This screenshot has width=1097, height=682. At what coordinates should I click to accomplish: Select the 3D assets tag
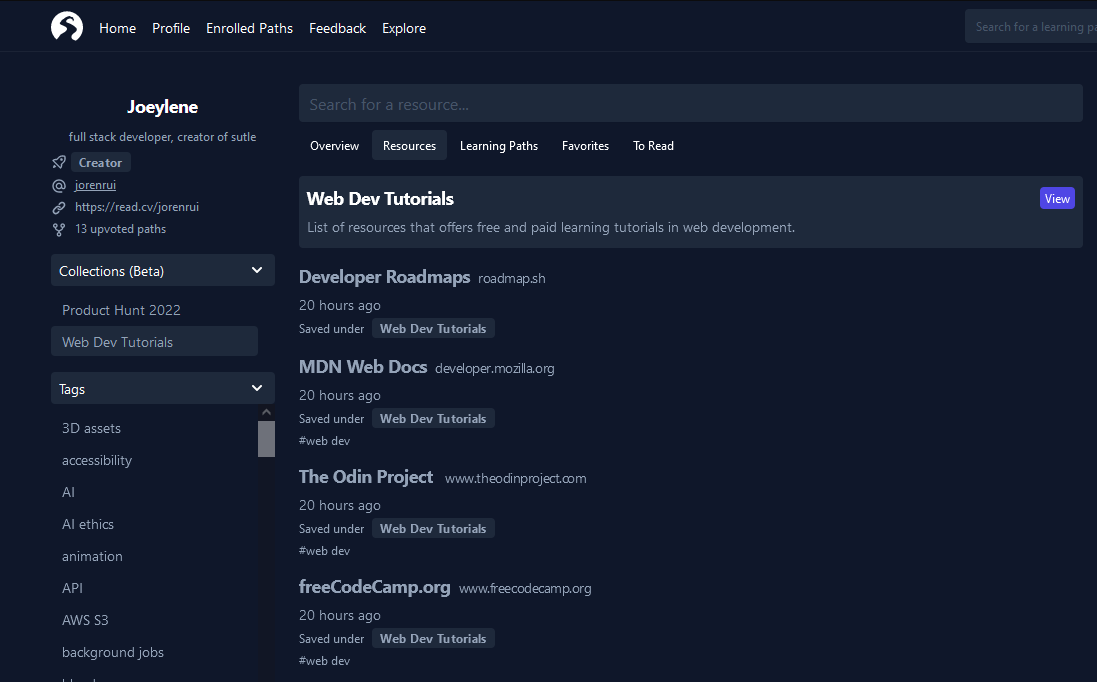pos(91,428)
